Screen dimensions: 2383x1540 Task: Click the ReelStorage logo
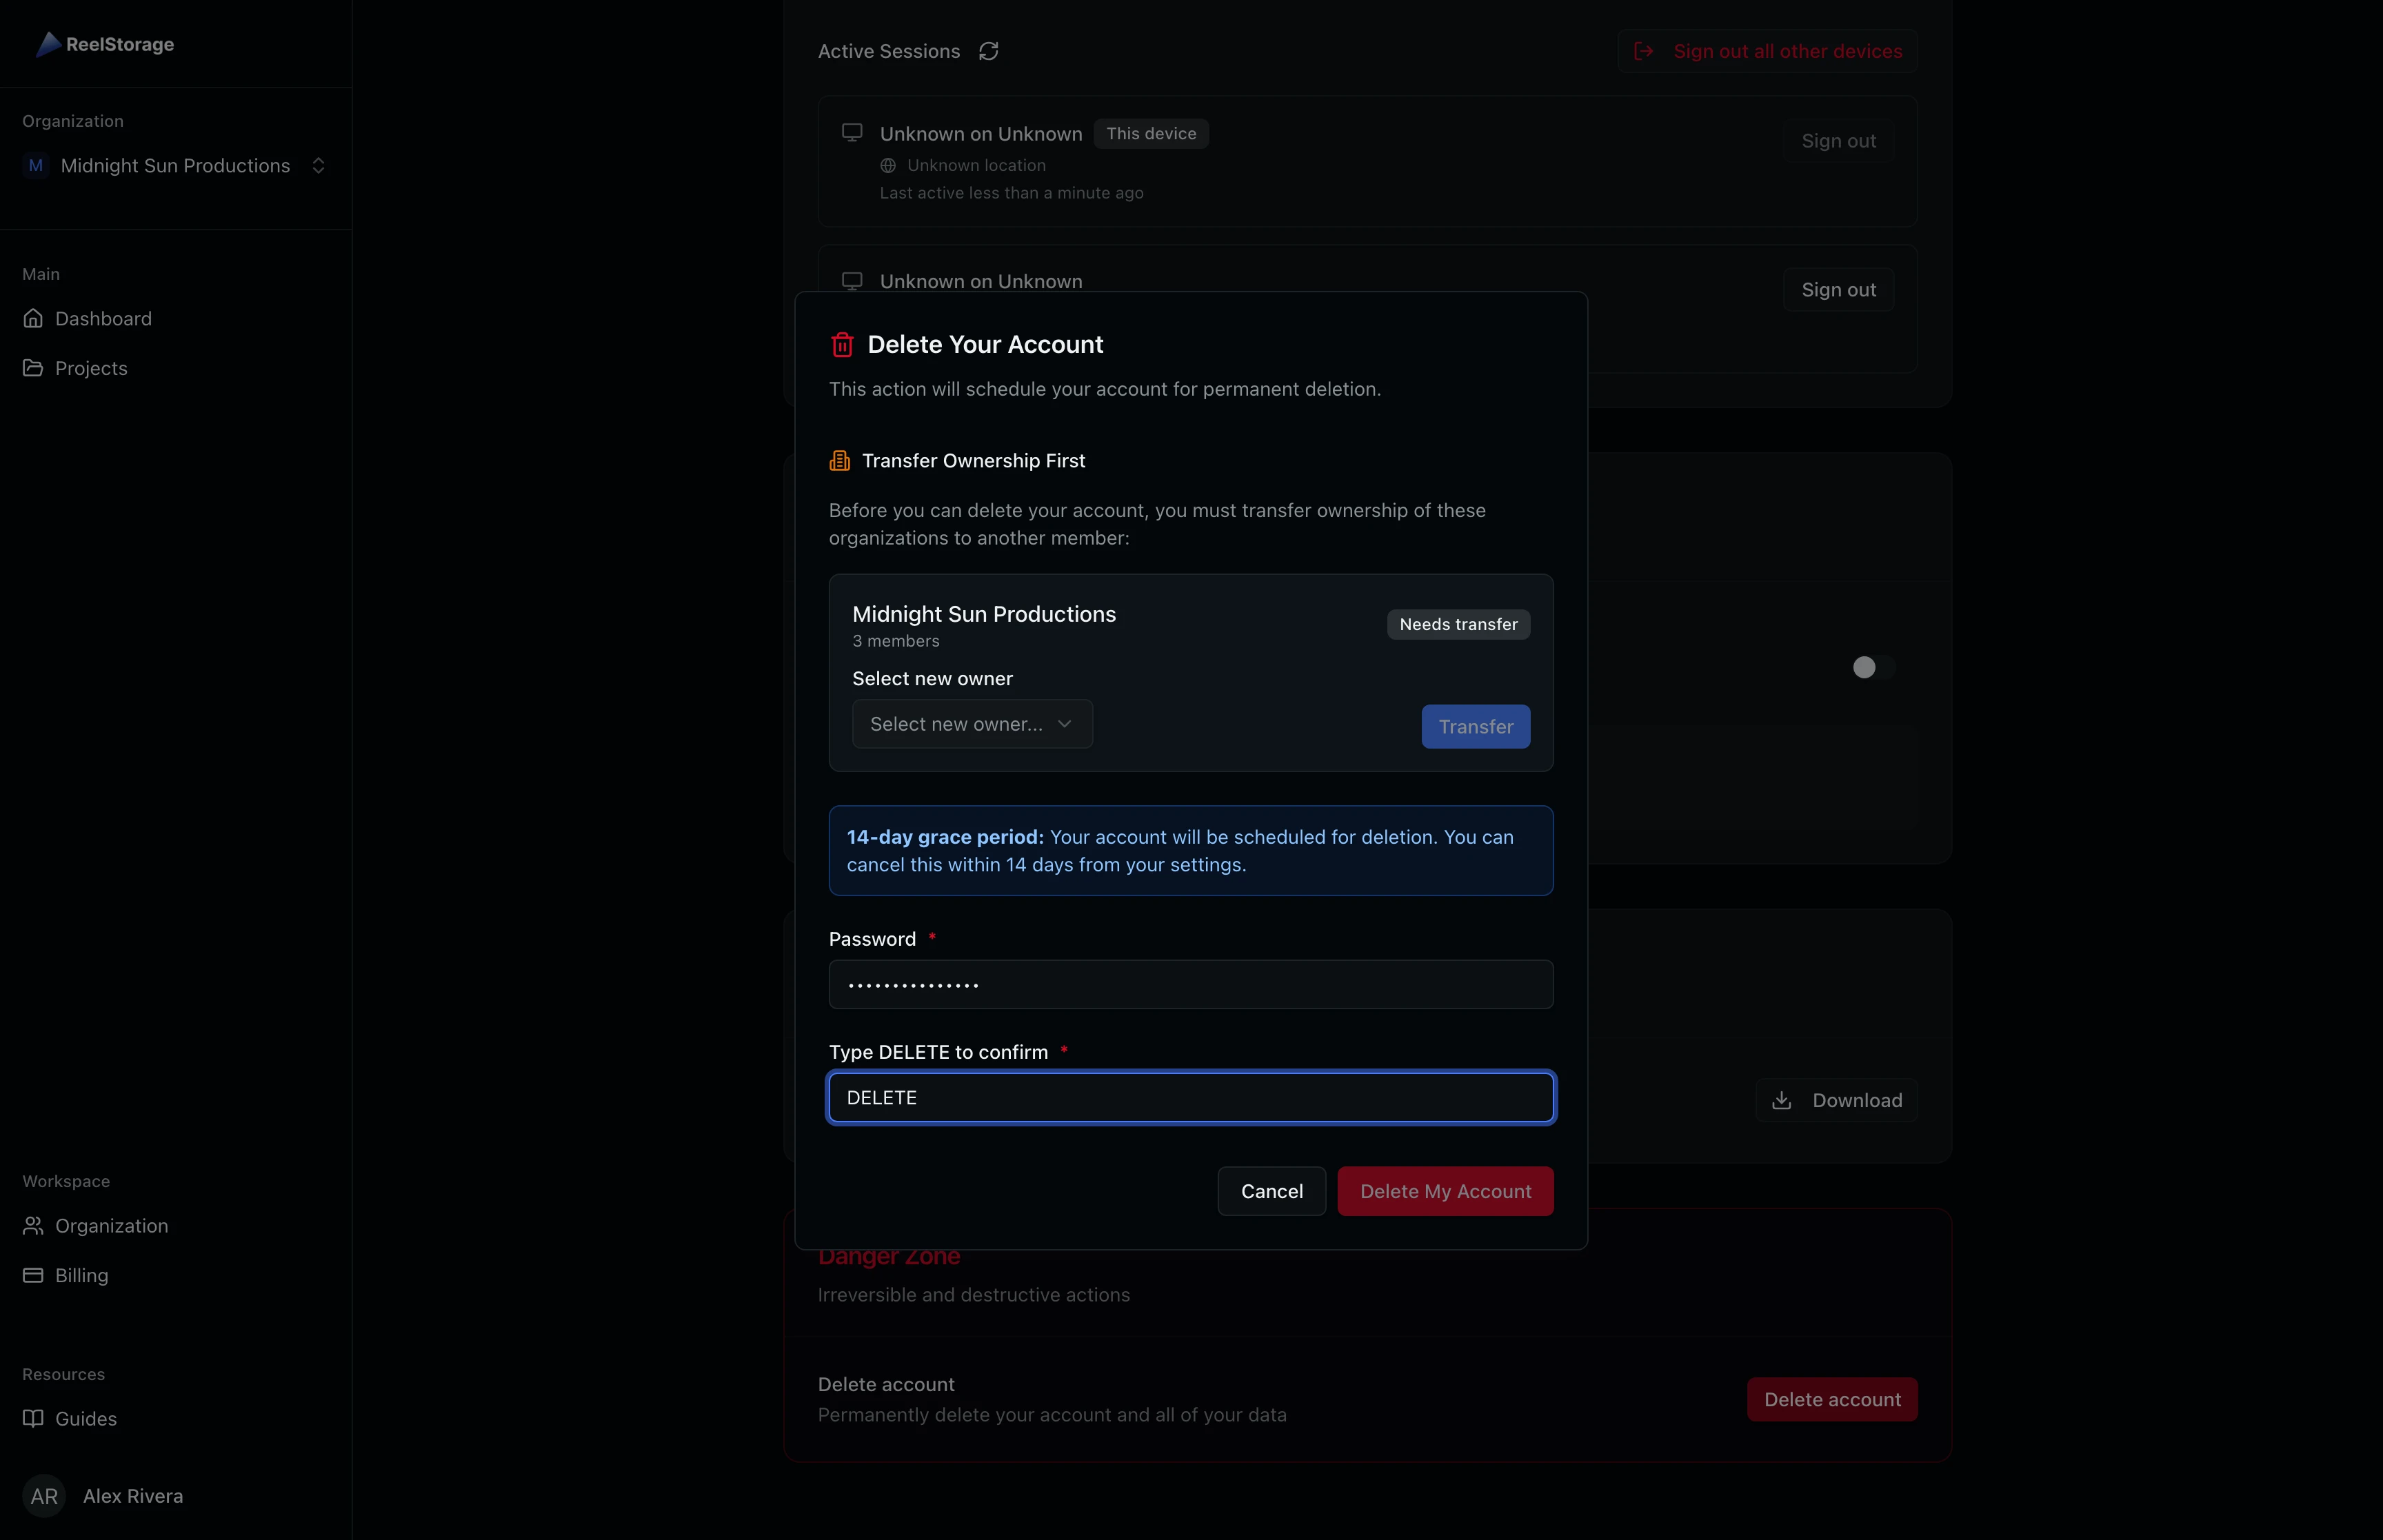[x=105, y=44]
